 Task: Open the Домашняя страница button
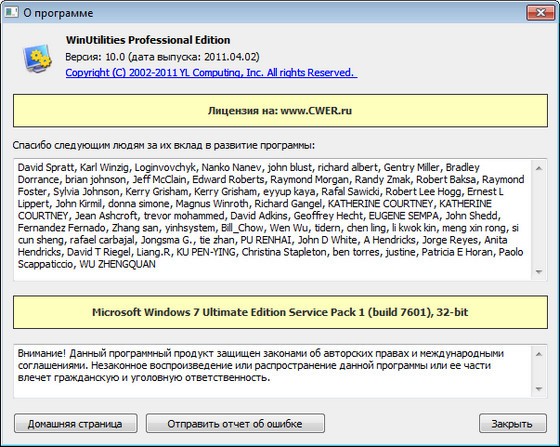[76, 423]
